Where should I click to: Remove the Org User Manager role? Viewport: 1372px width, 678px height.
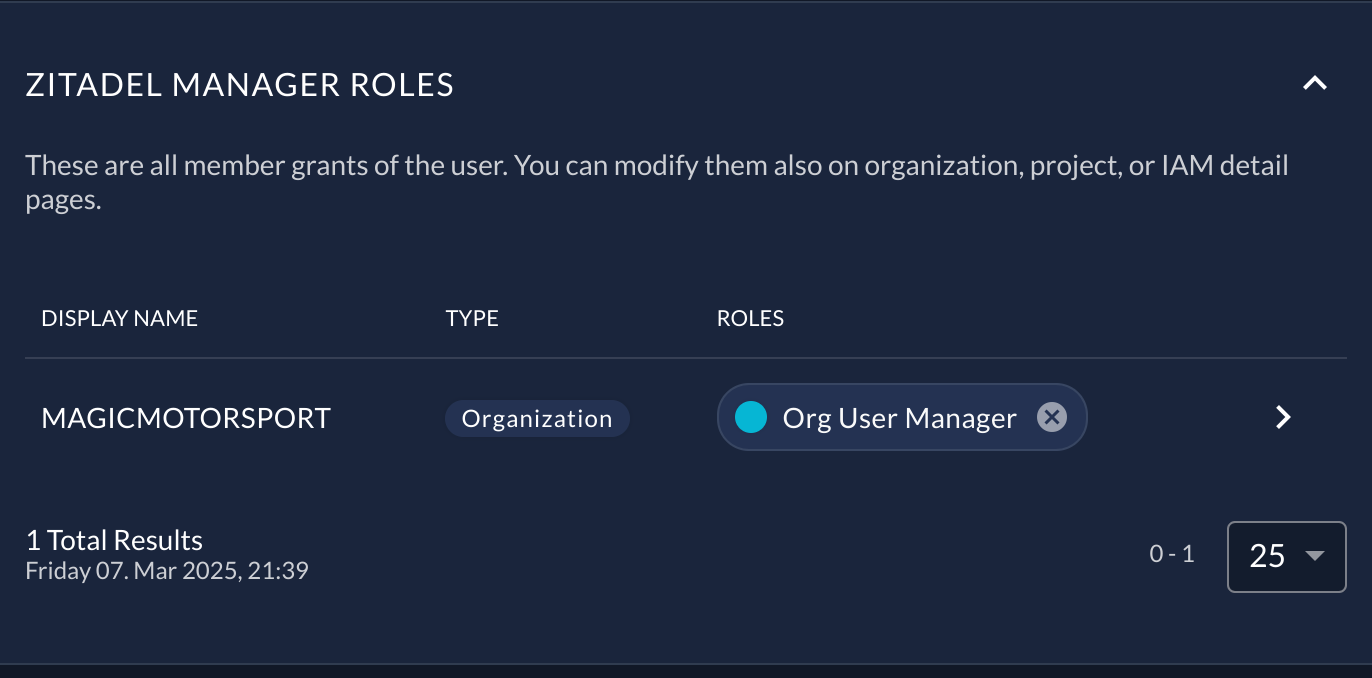[1051, 417]
